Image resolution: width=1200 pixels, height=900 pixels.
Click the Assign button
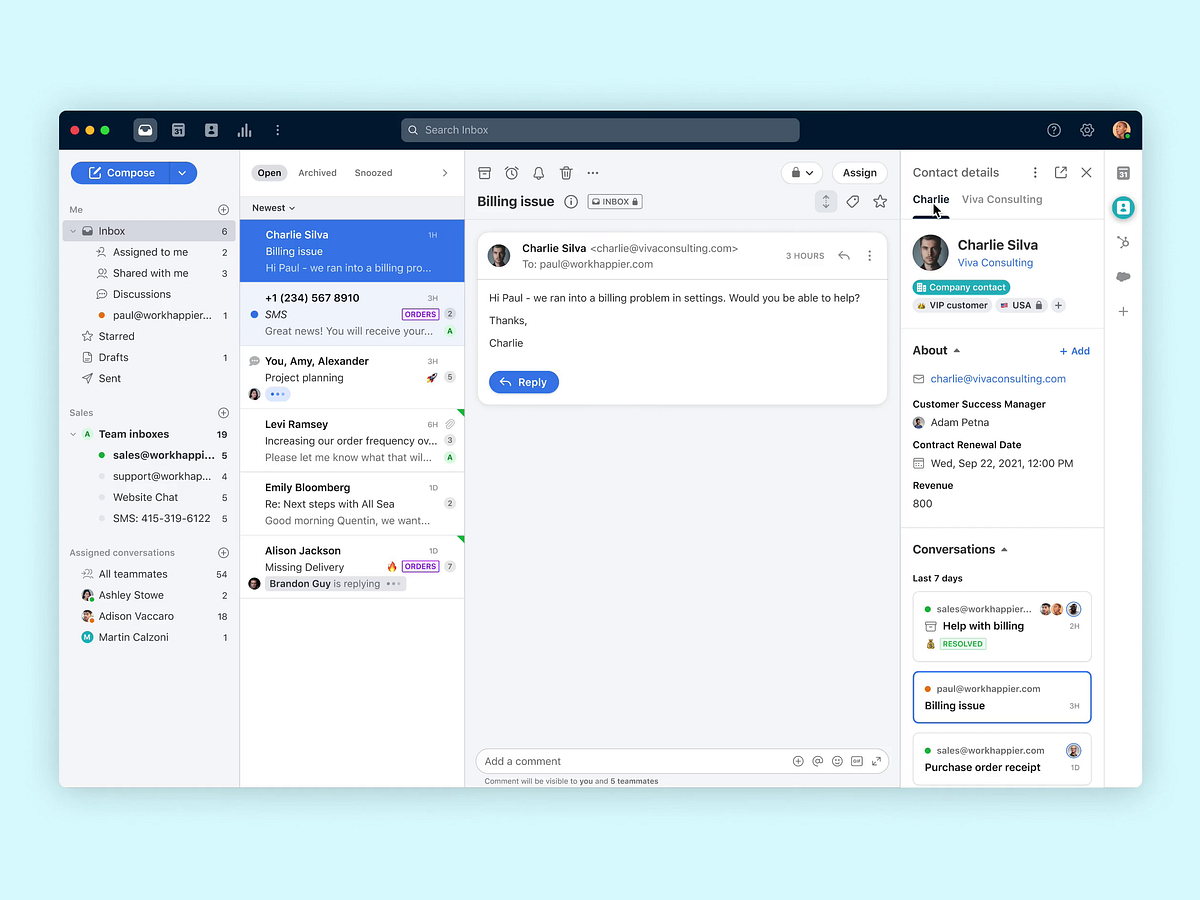pyautogui.click(x=859, y=172)
